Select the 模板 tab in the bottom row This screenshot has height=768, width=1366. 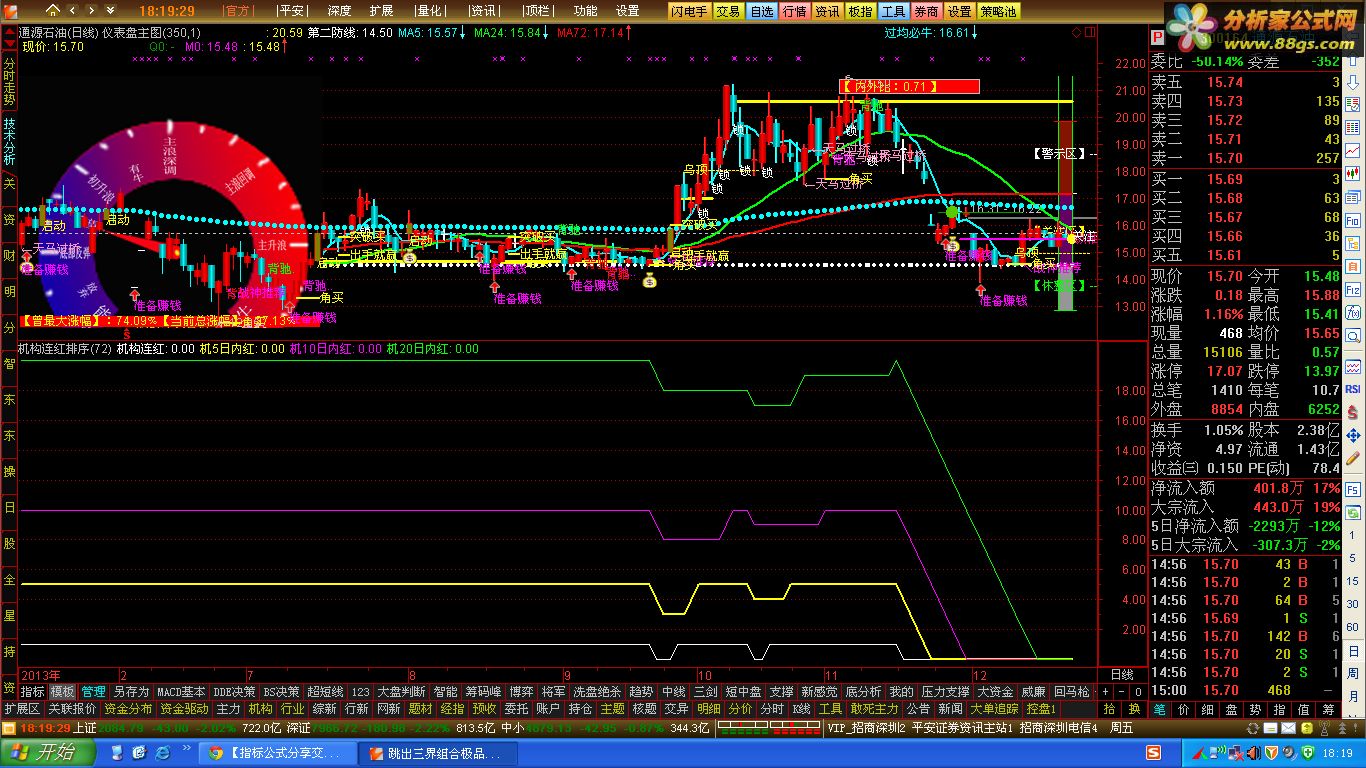(x=62, y=691)
